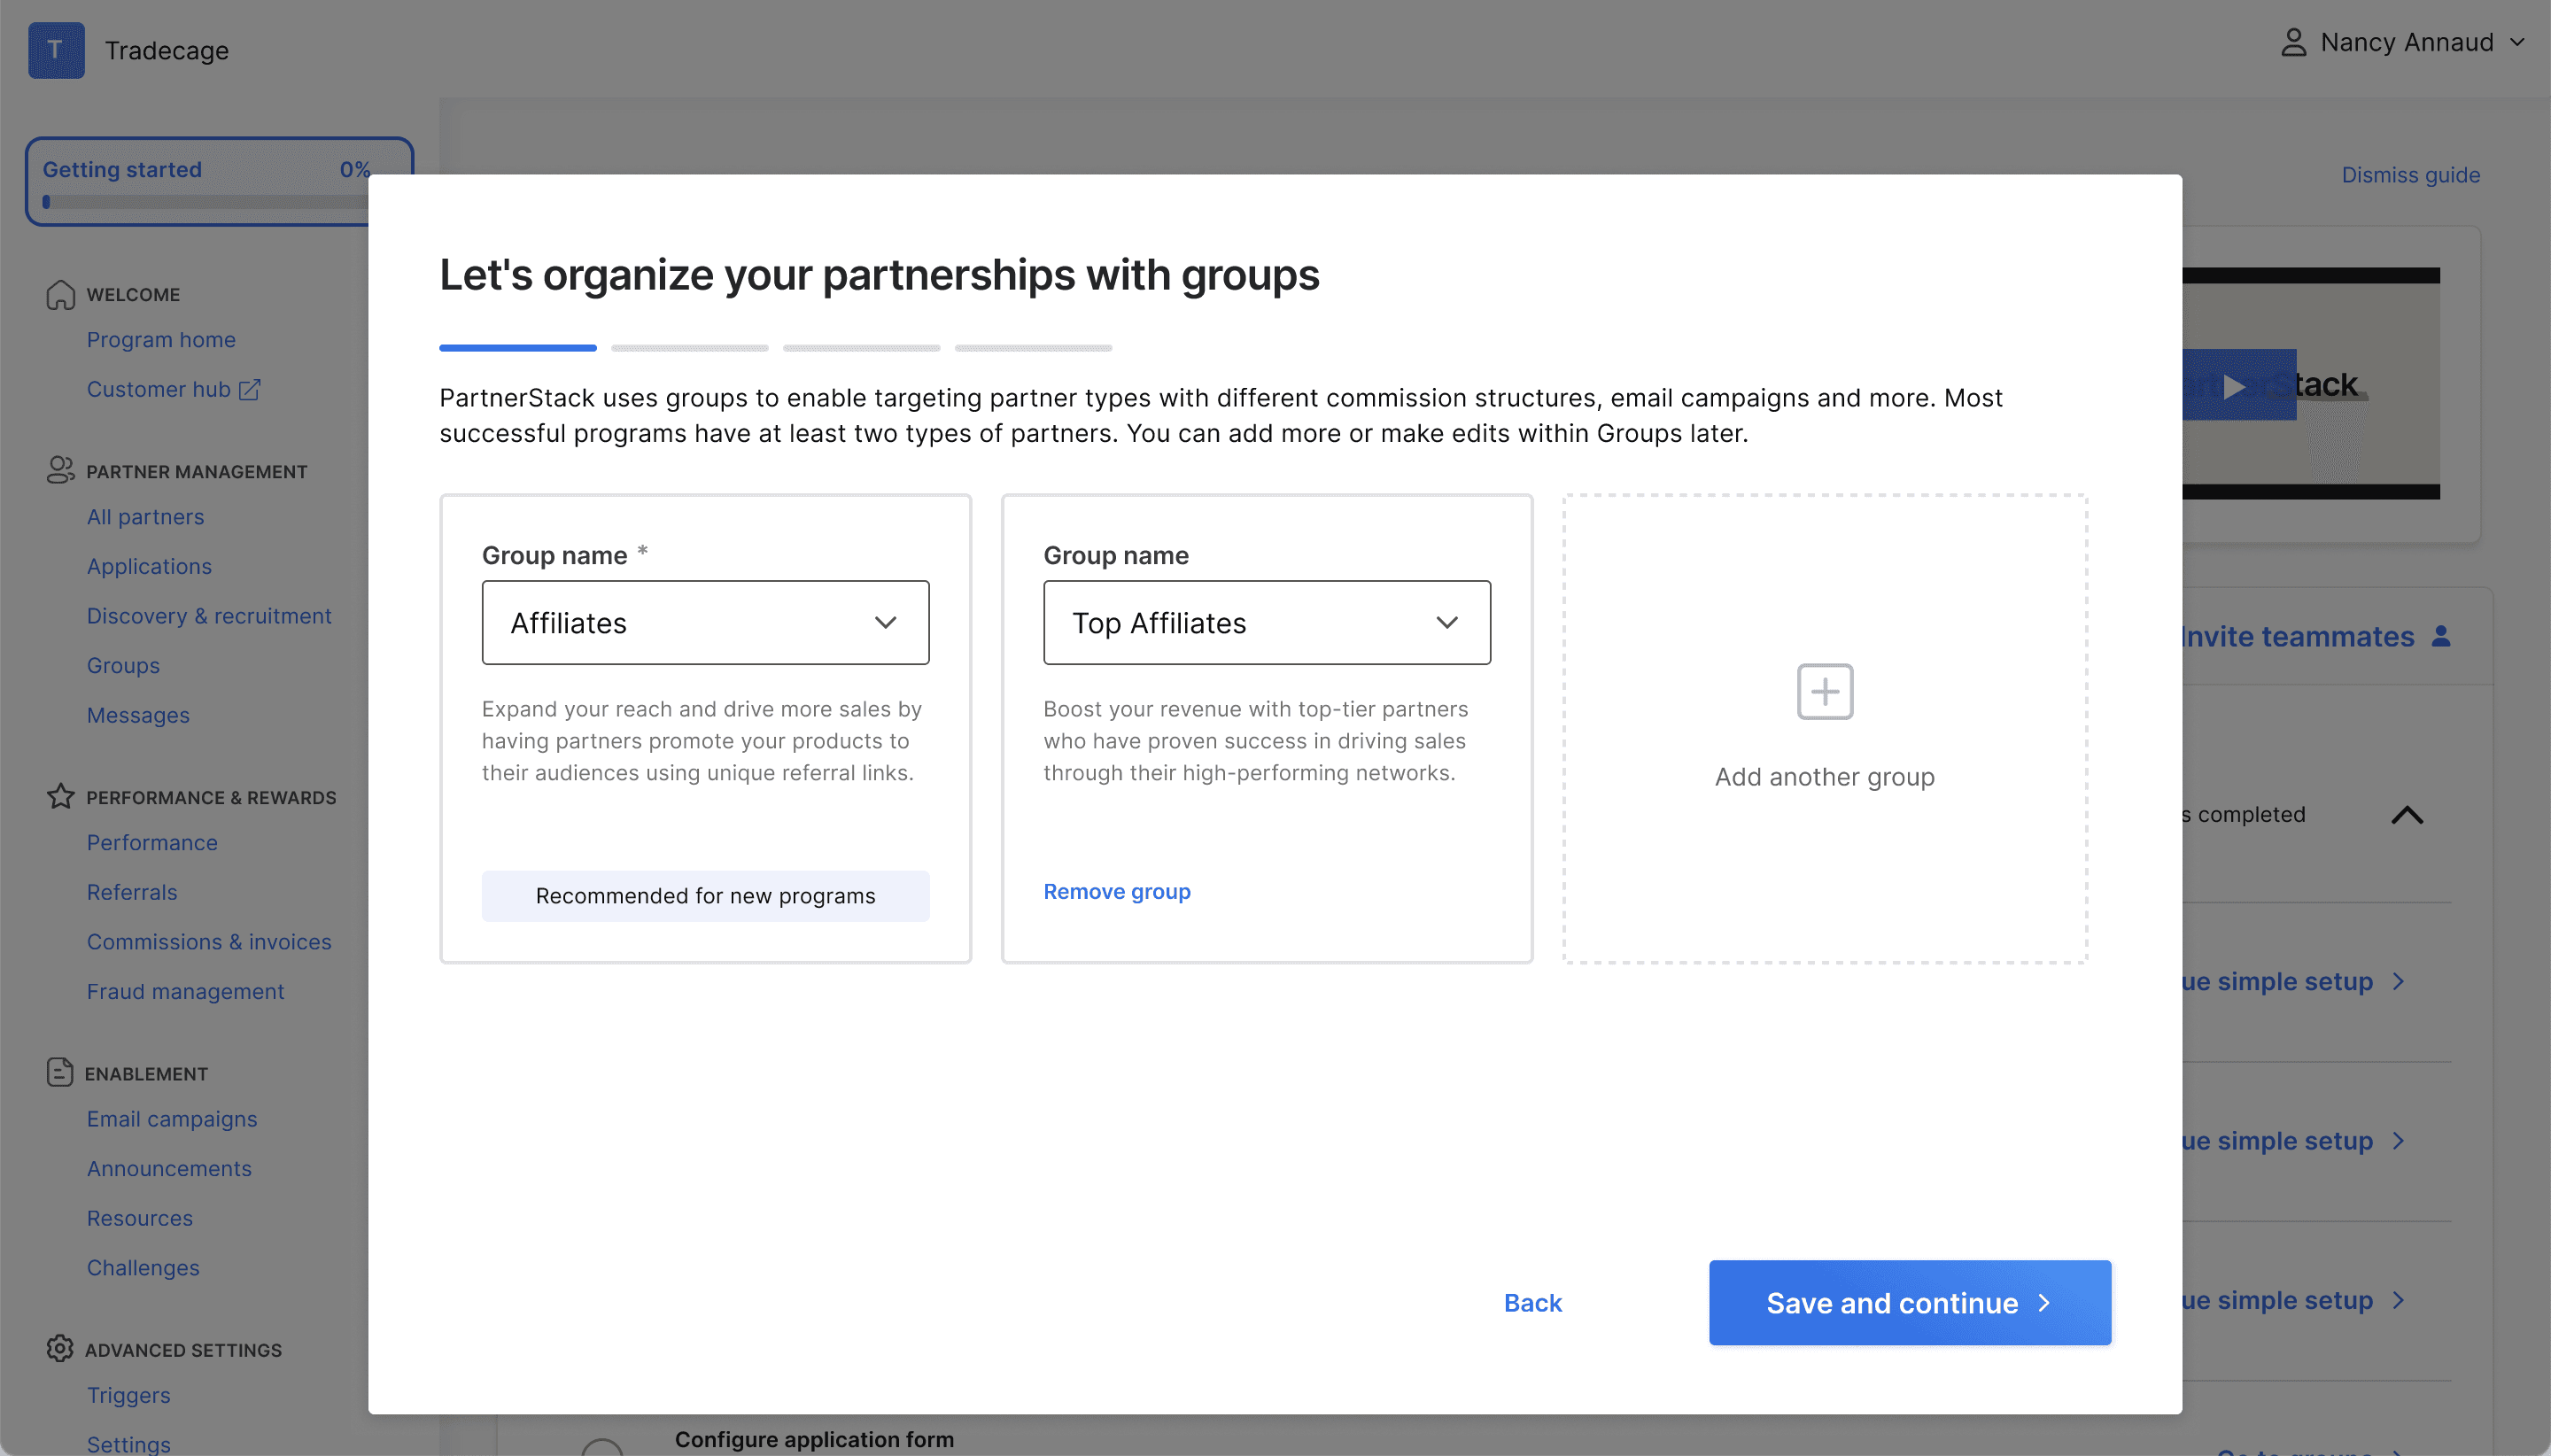The width and height of the screenshot is (2551, 1456).
Task: Dismiss the getting started guide
Action: pos(2410,175)
